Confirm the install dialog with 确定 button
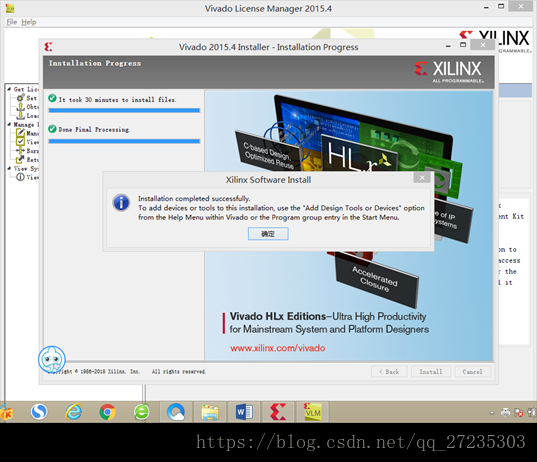This screenshot has width=537, height=462. [268, 234]
